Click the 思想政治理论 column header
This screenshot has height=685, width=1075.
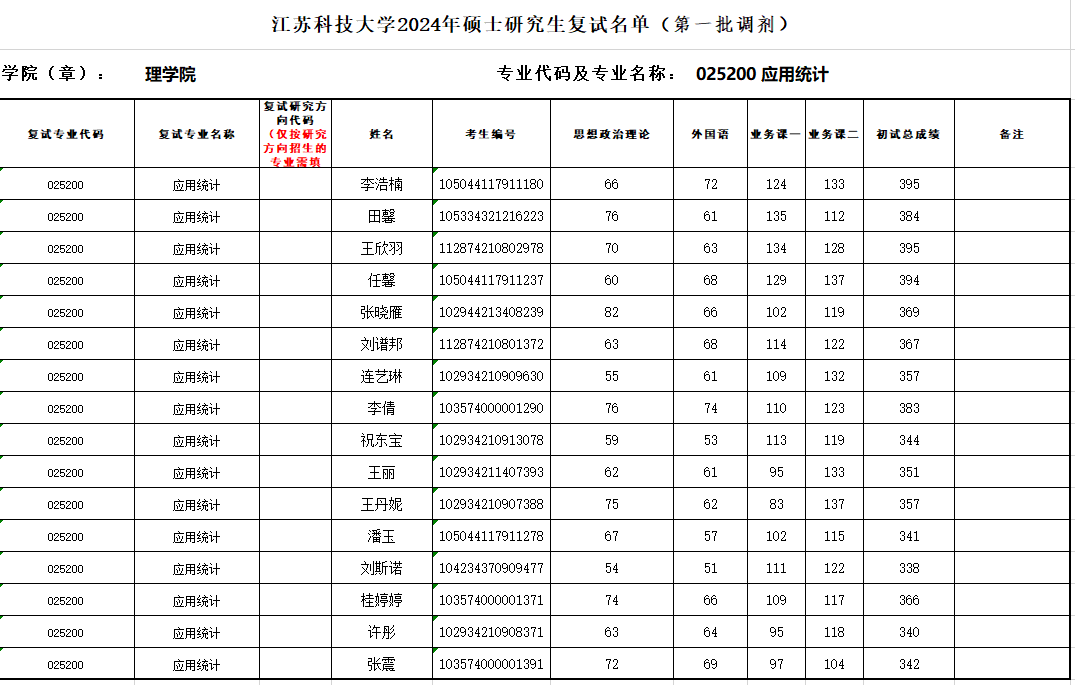coord(612,134)
